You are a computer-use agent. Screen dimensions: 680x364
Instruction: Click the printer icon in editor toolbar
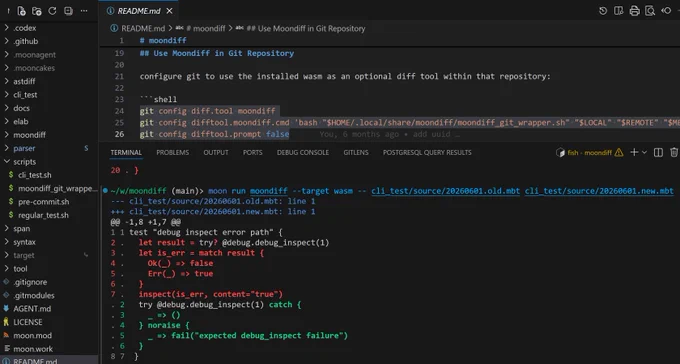[x=634, y=11]
